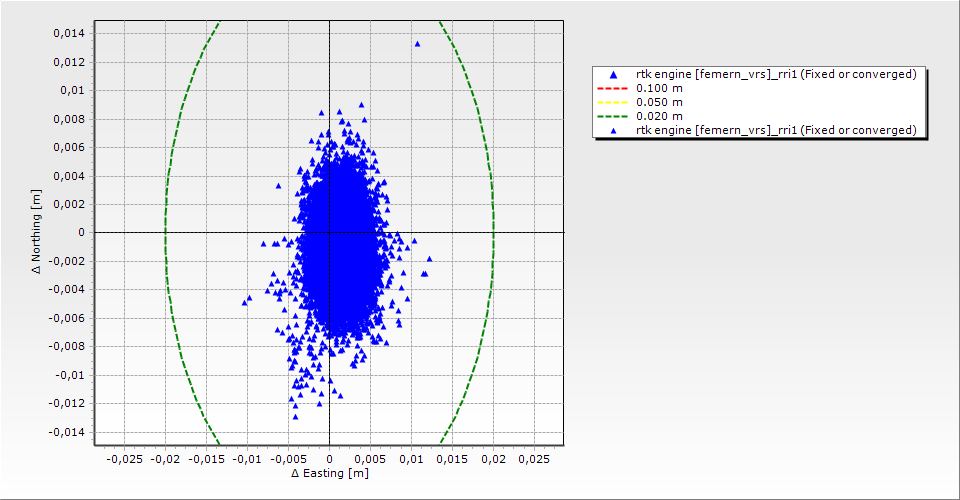Image resolution: width=960 pixels, height=500 pixels.
Task: Click the top rtk engine legend entry text
Action: (776, 74)
